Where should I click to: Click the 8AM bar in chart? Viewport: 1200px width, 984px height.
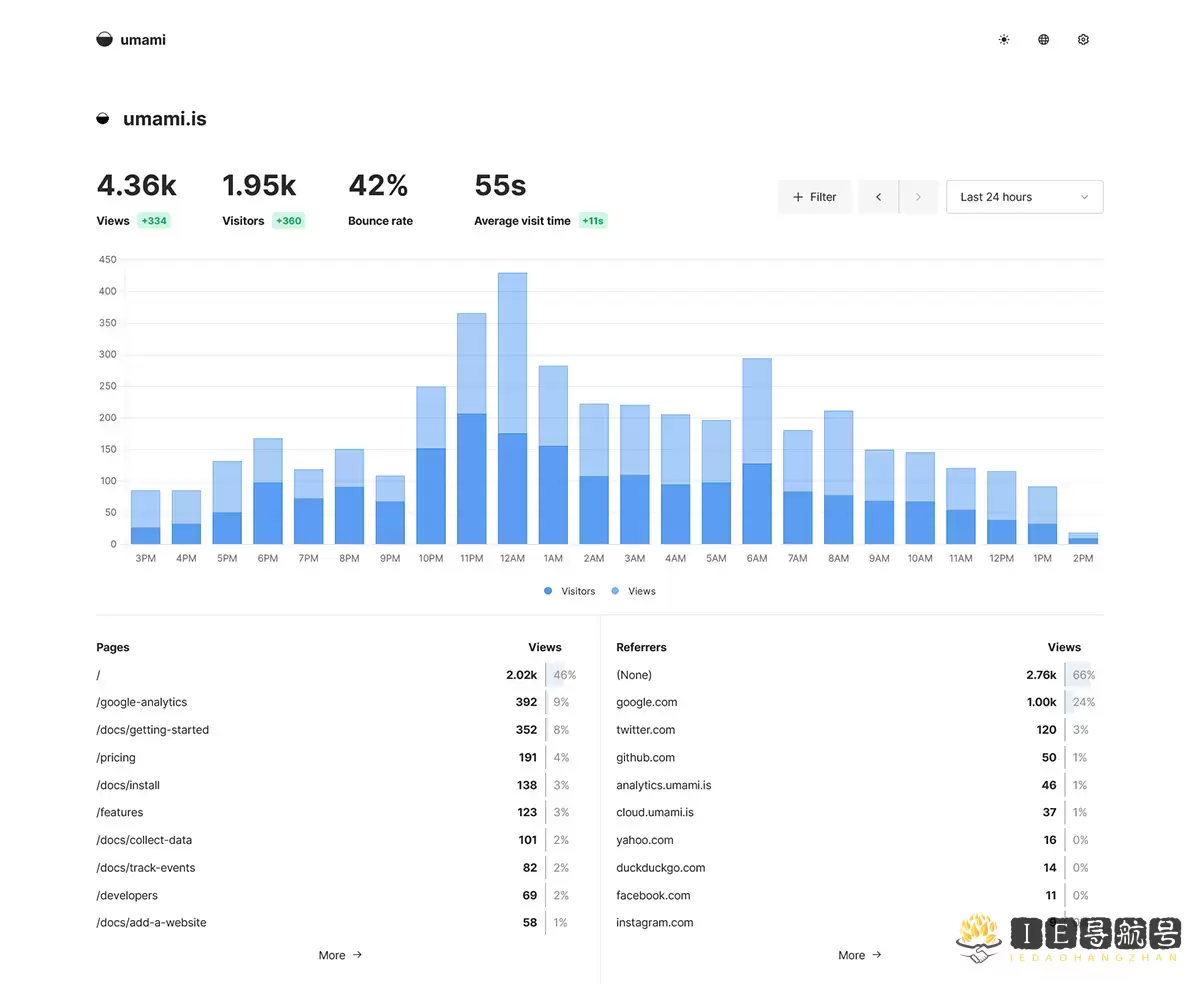point(838,477)
